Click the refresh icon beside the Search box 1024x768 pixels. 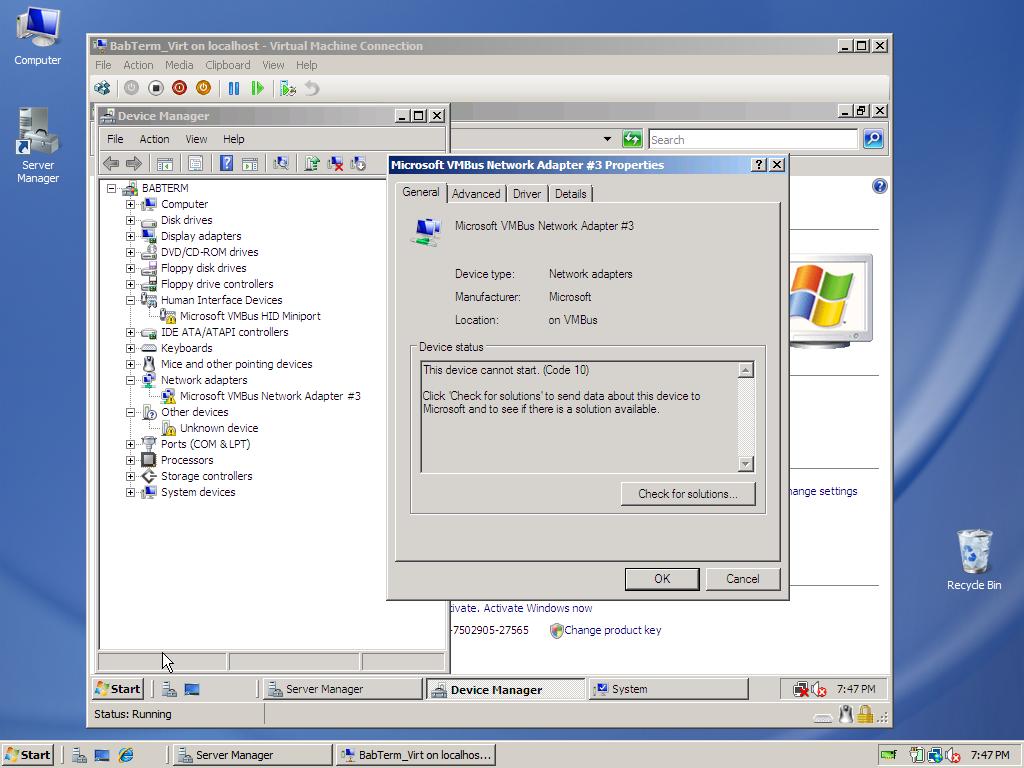coord(632,139)
